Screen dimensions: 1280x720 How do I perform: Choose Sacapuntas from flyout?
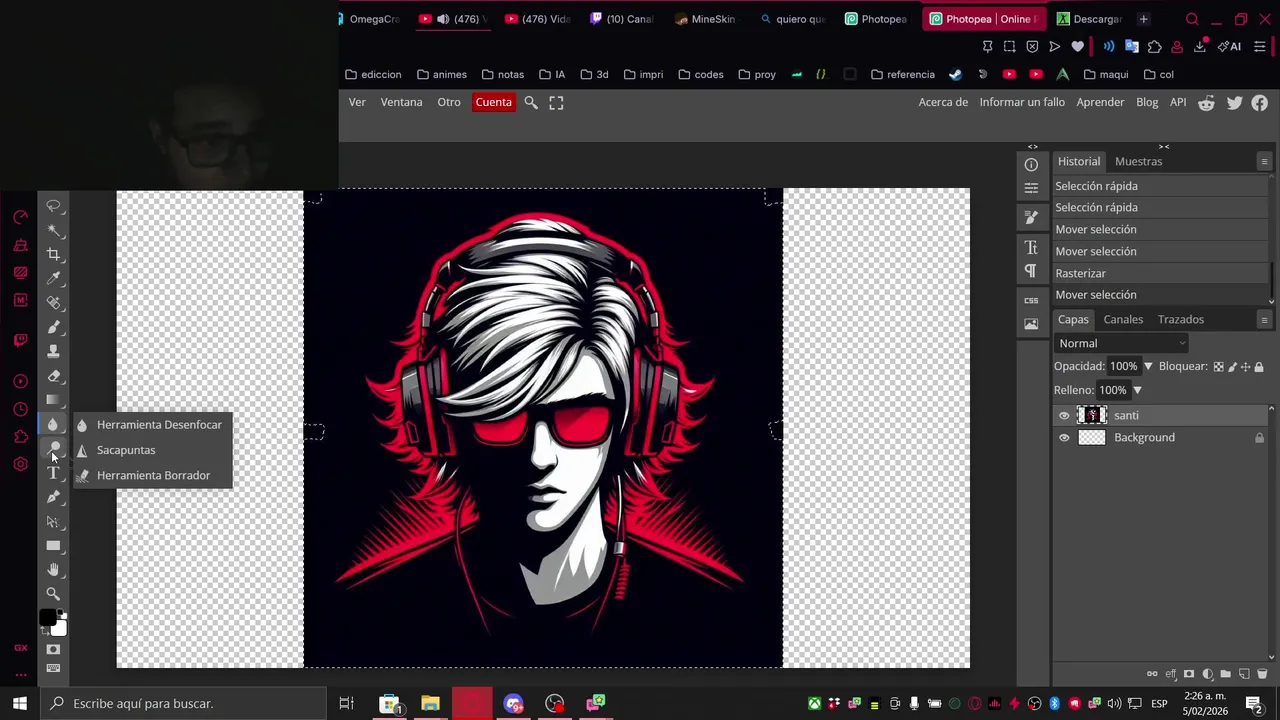pos(152,450)
